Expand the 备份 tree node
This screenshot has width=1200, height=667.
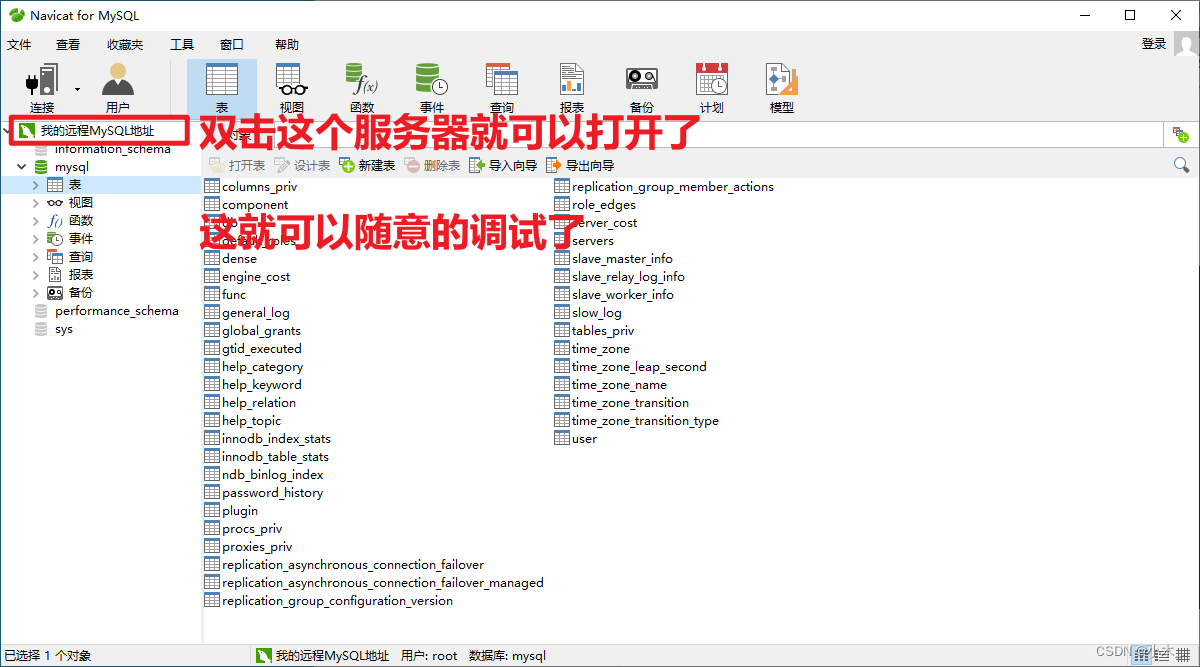click(x=37, y=293)
